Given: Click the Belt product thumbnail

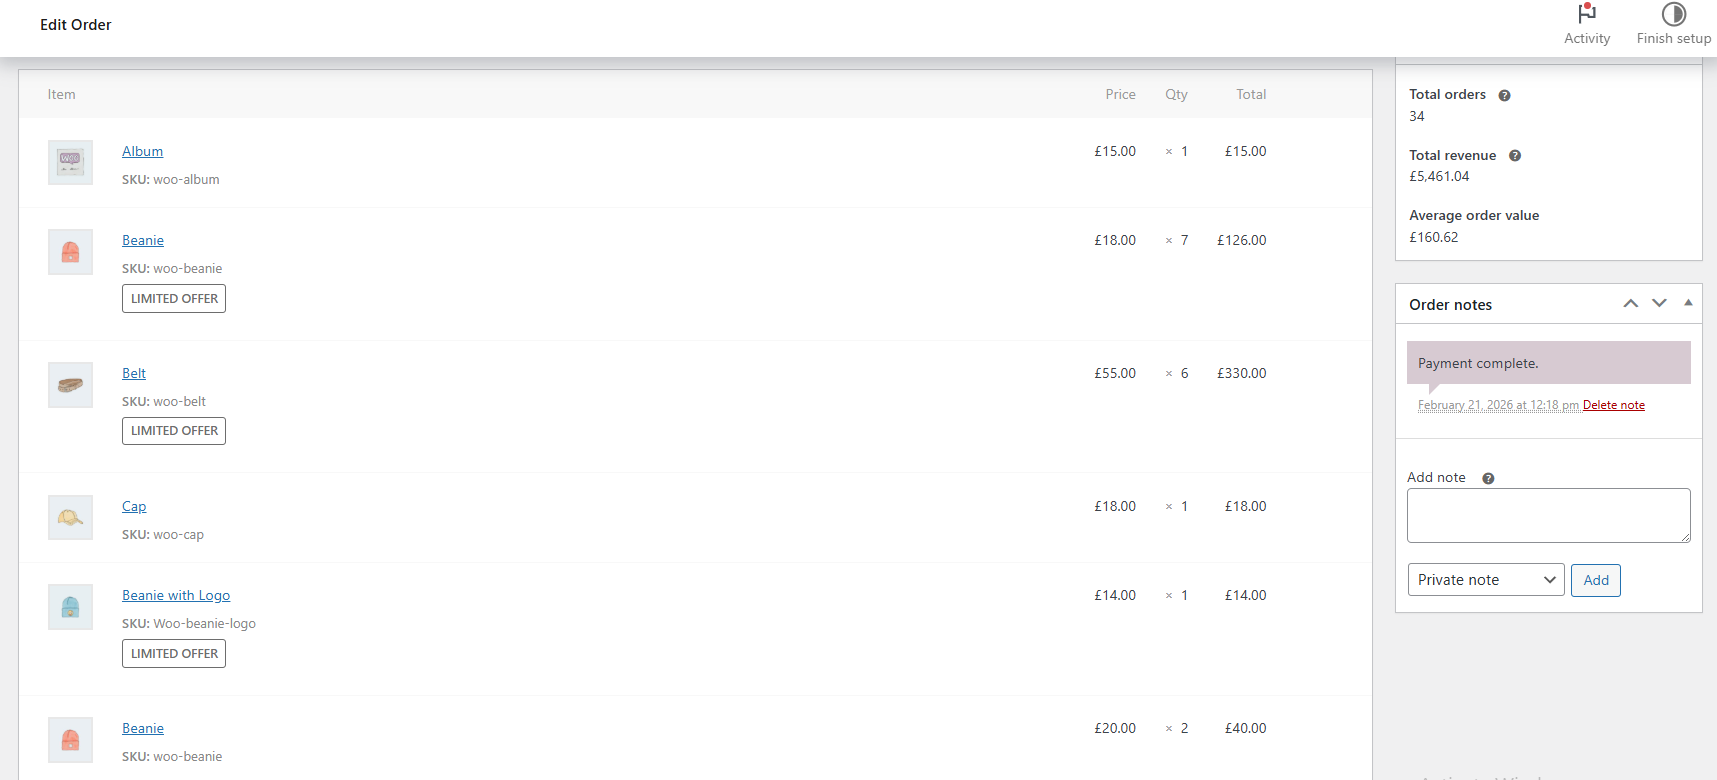Looking at the screenshot, I should pyautogui.click(x=70, y=384).
